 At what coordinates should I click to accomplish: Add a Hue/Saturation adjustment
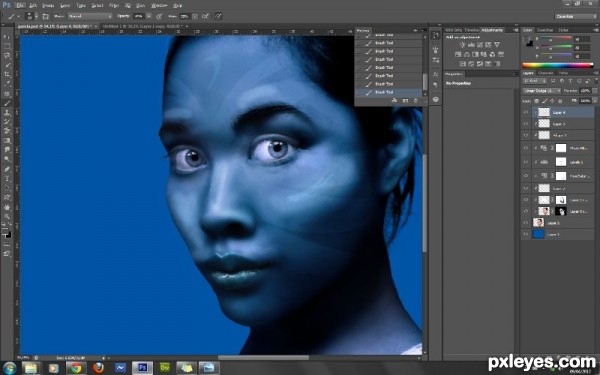458,54
